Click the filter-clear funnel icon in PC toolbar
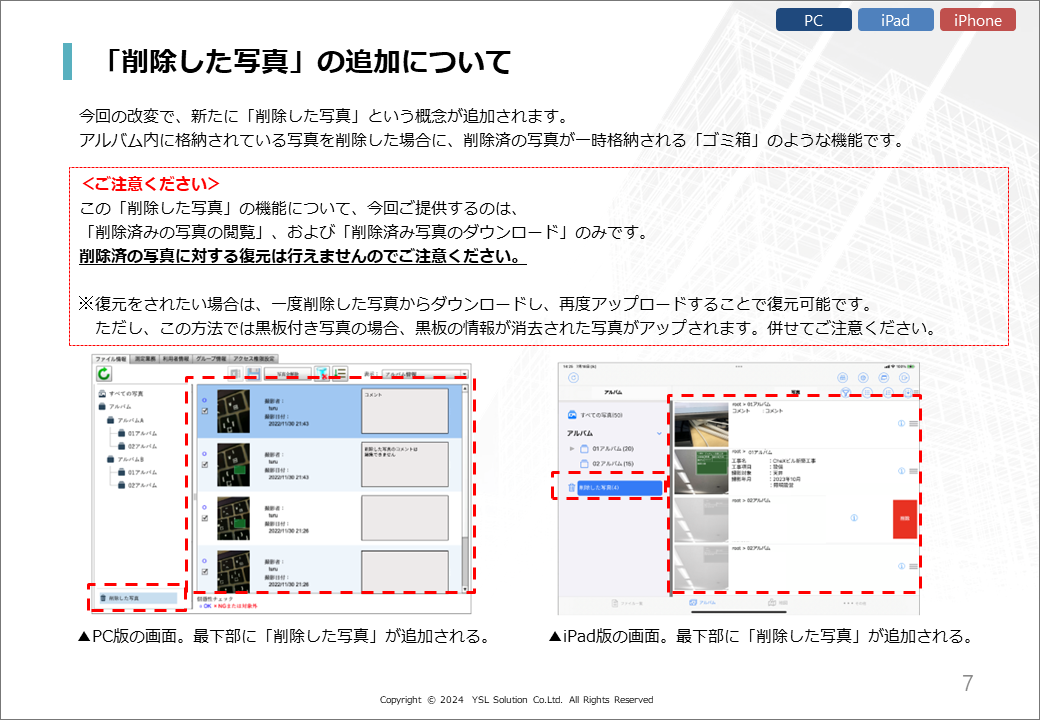1040x720 pixels. coord(323,373)
